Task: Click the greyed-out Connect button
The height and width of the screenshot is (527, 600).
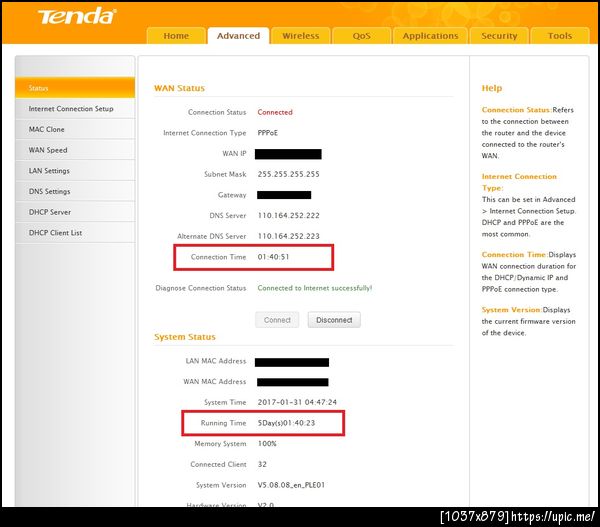Action: click(277, 320)
